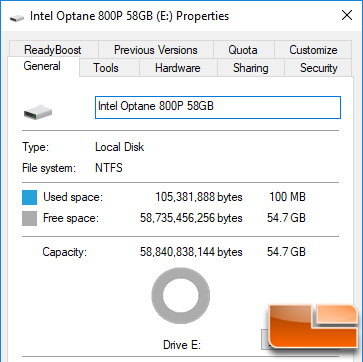363x362 pixels.
Task: Click the drive usage donut chart
Action: click(x=181, y=296)
